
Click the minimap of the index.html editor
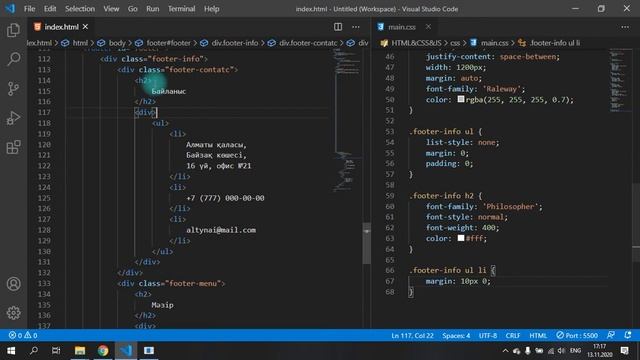pos(347,122)
